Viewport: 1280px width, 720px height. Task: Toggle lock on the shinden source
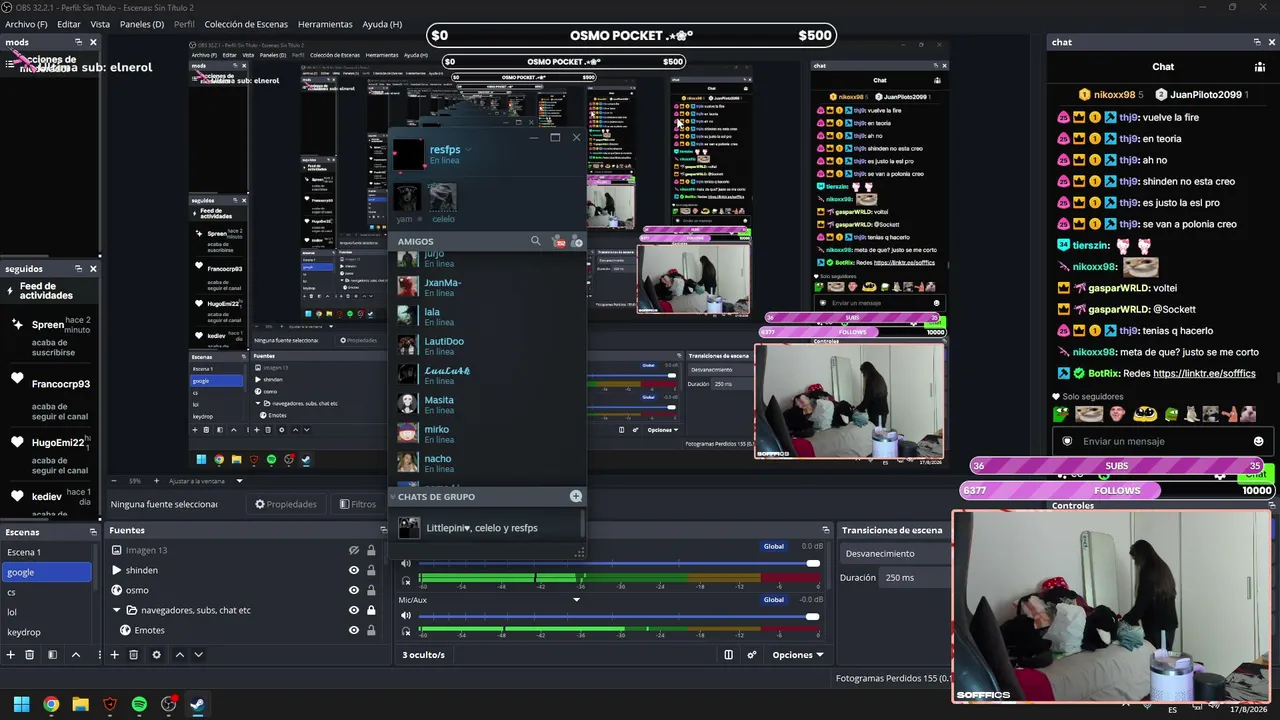(x=371, y=570)
